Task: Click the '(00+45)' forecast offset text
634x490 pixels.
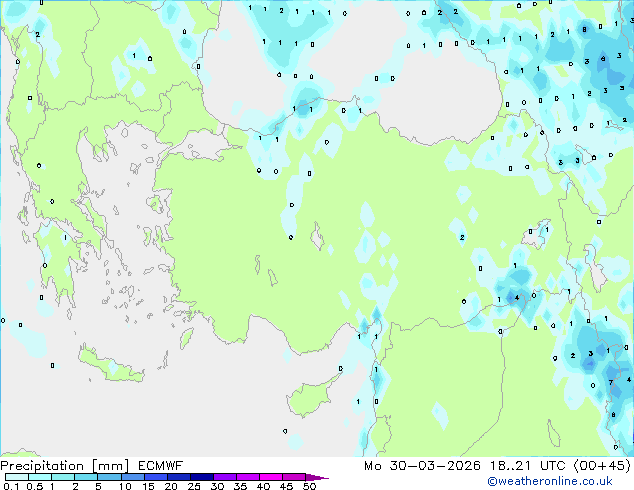Action: (x=602, y=466)
